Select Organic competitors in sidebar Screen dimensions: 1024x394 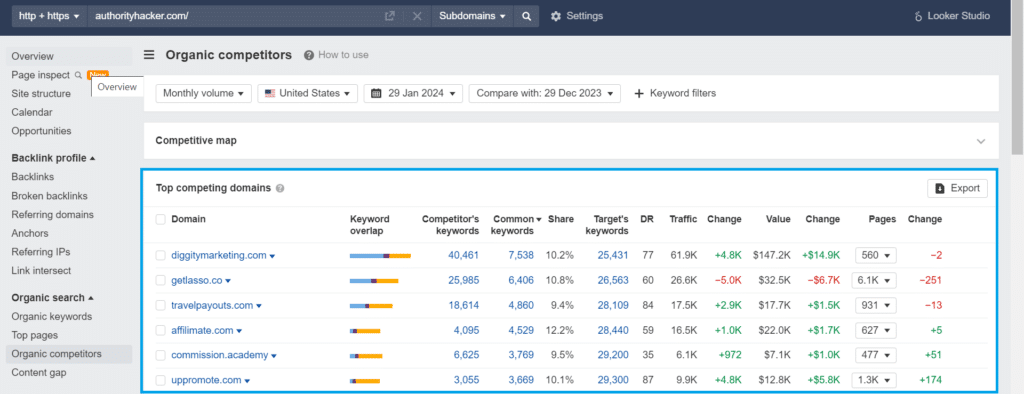(57, 354)
